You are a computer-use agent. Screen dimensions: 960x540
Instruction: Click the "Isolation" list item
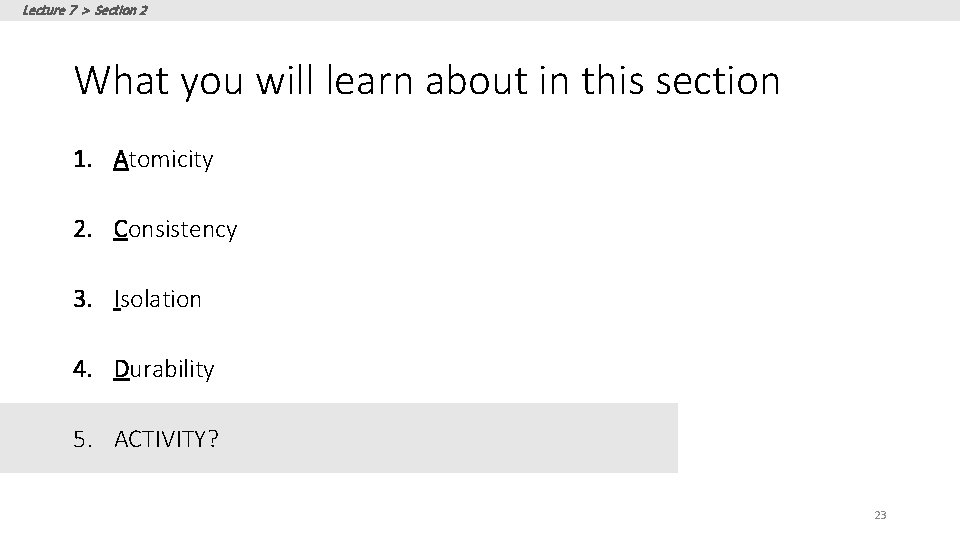[157, 299]
